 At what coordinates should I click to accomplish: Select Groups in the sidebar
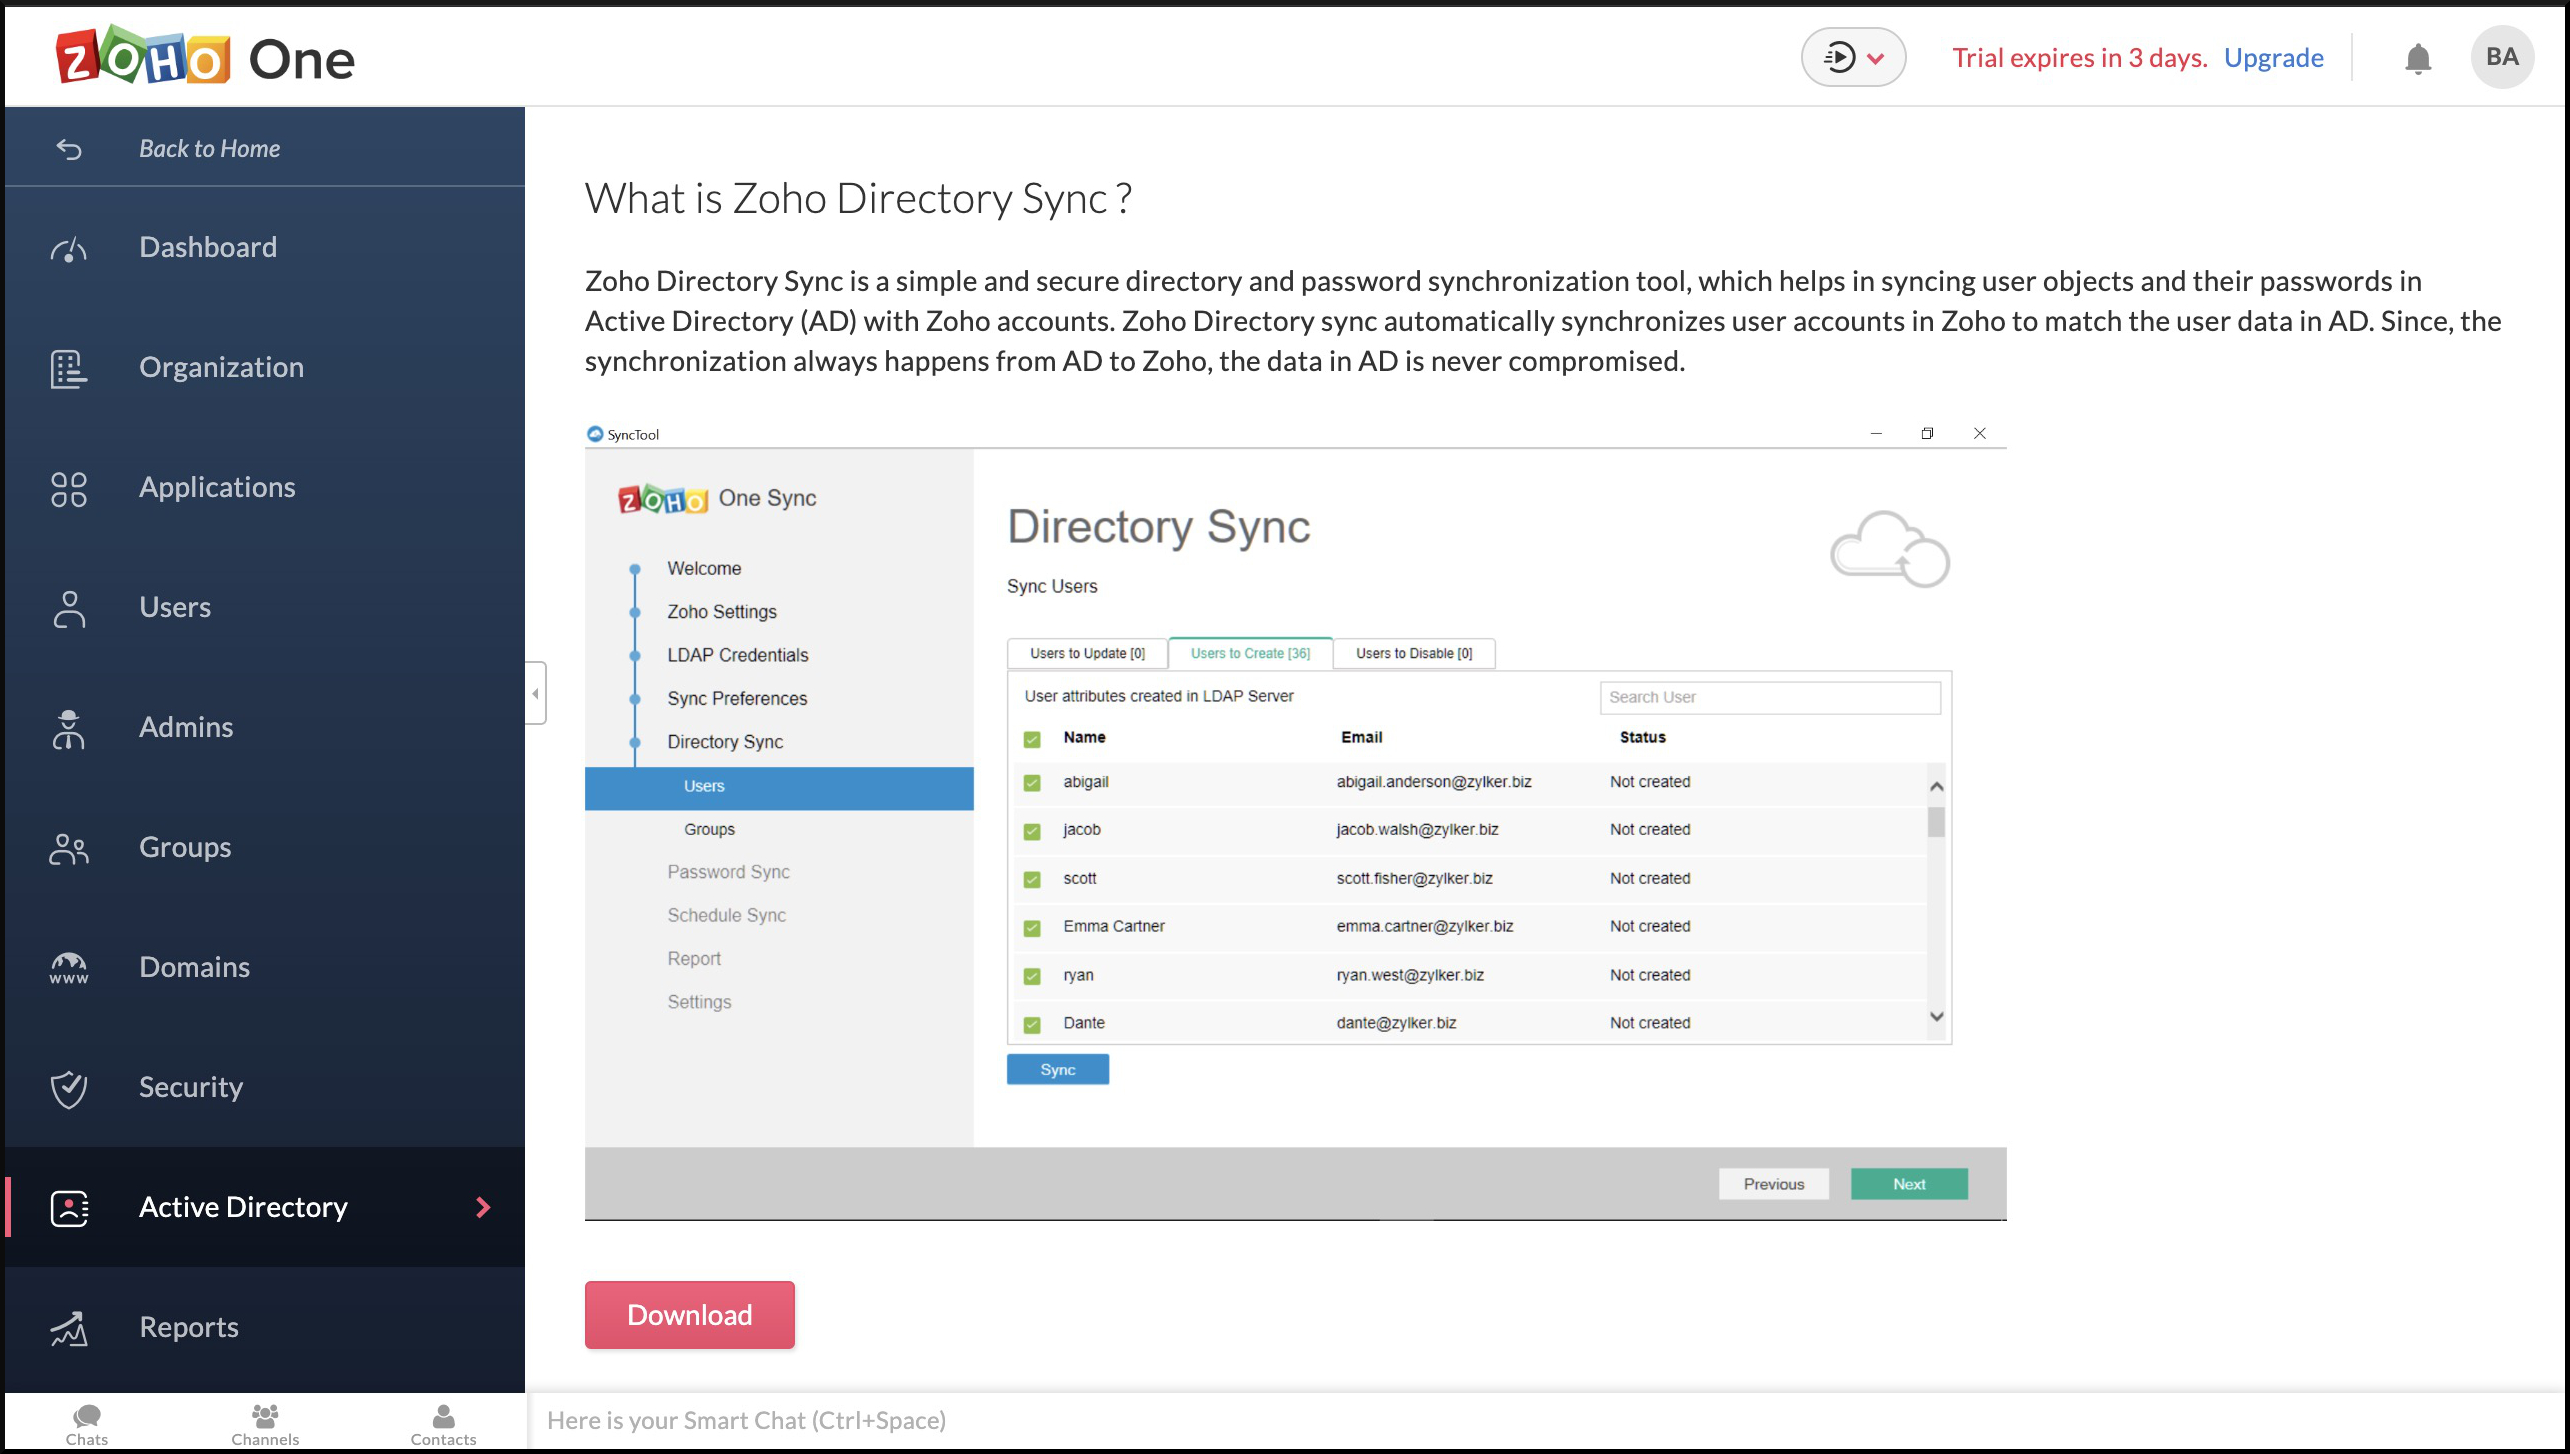click(185, 848)
